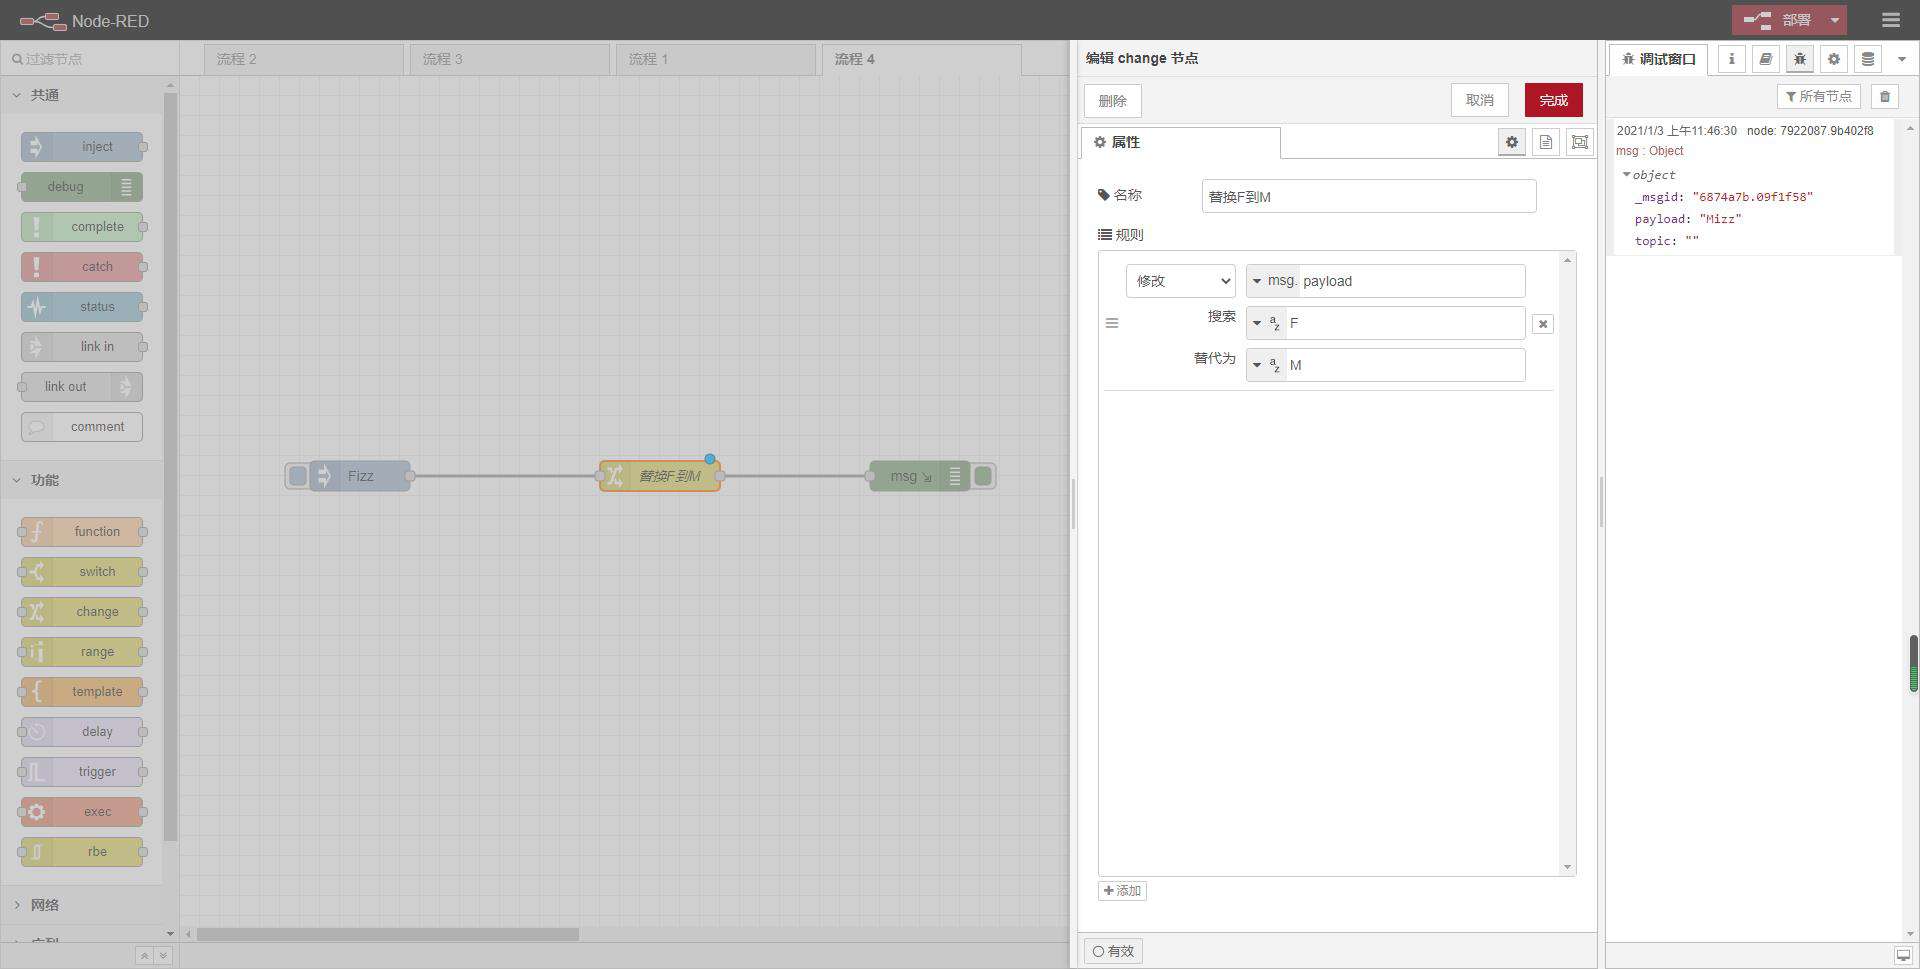Select the function node in palette
1920x969 pixels.
(82, 532)
